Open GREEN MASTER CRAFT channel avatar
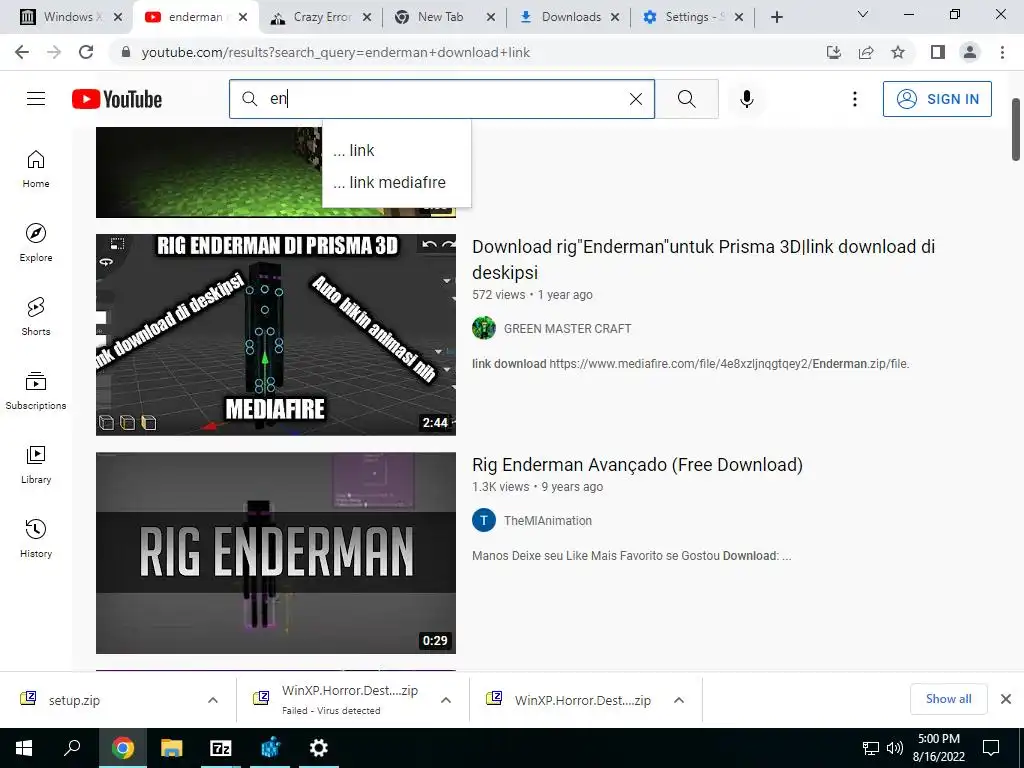Screen dimensions: 1024x768 tap(484, 328)
